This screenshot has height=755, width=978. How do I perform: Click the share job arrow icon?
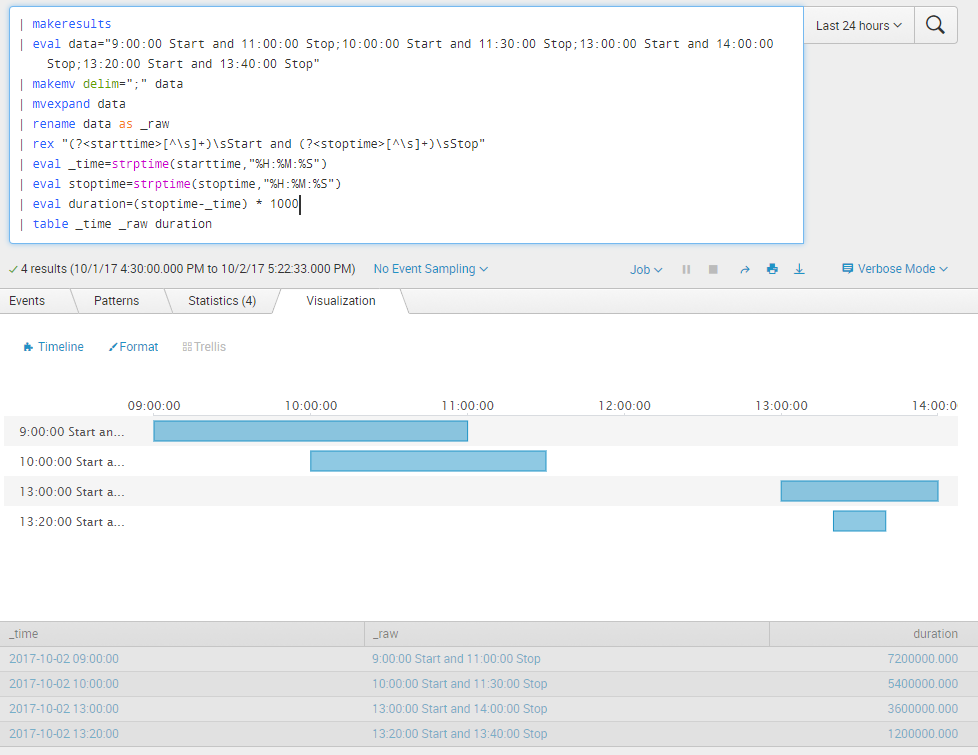[x=744, y=269]
